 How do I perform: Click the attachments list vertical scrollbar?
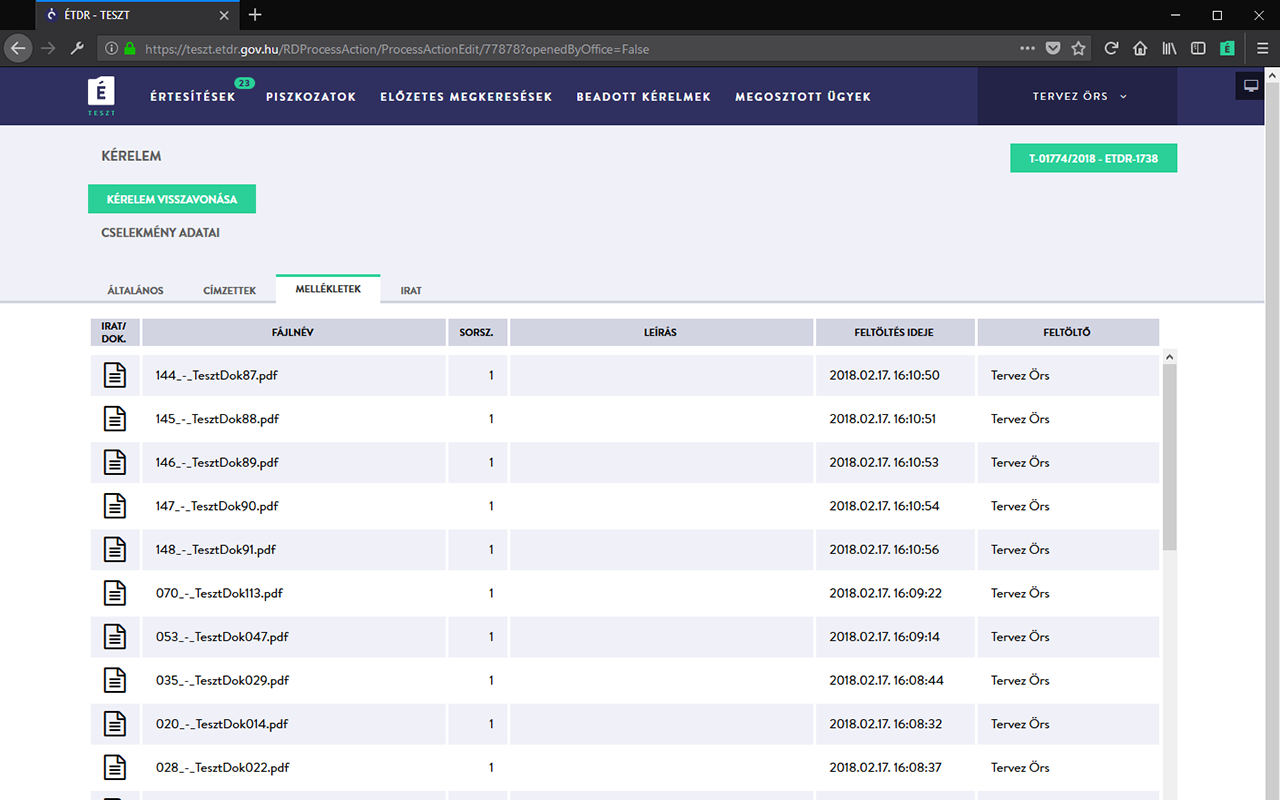(x=1169, y=455)
